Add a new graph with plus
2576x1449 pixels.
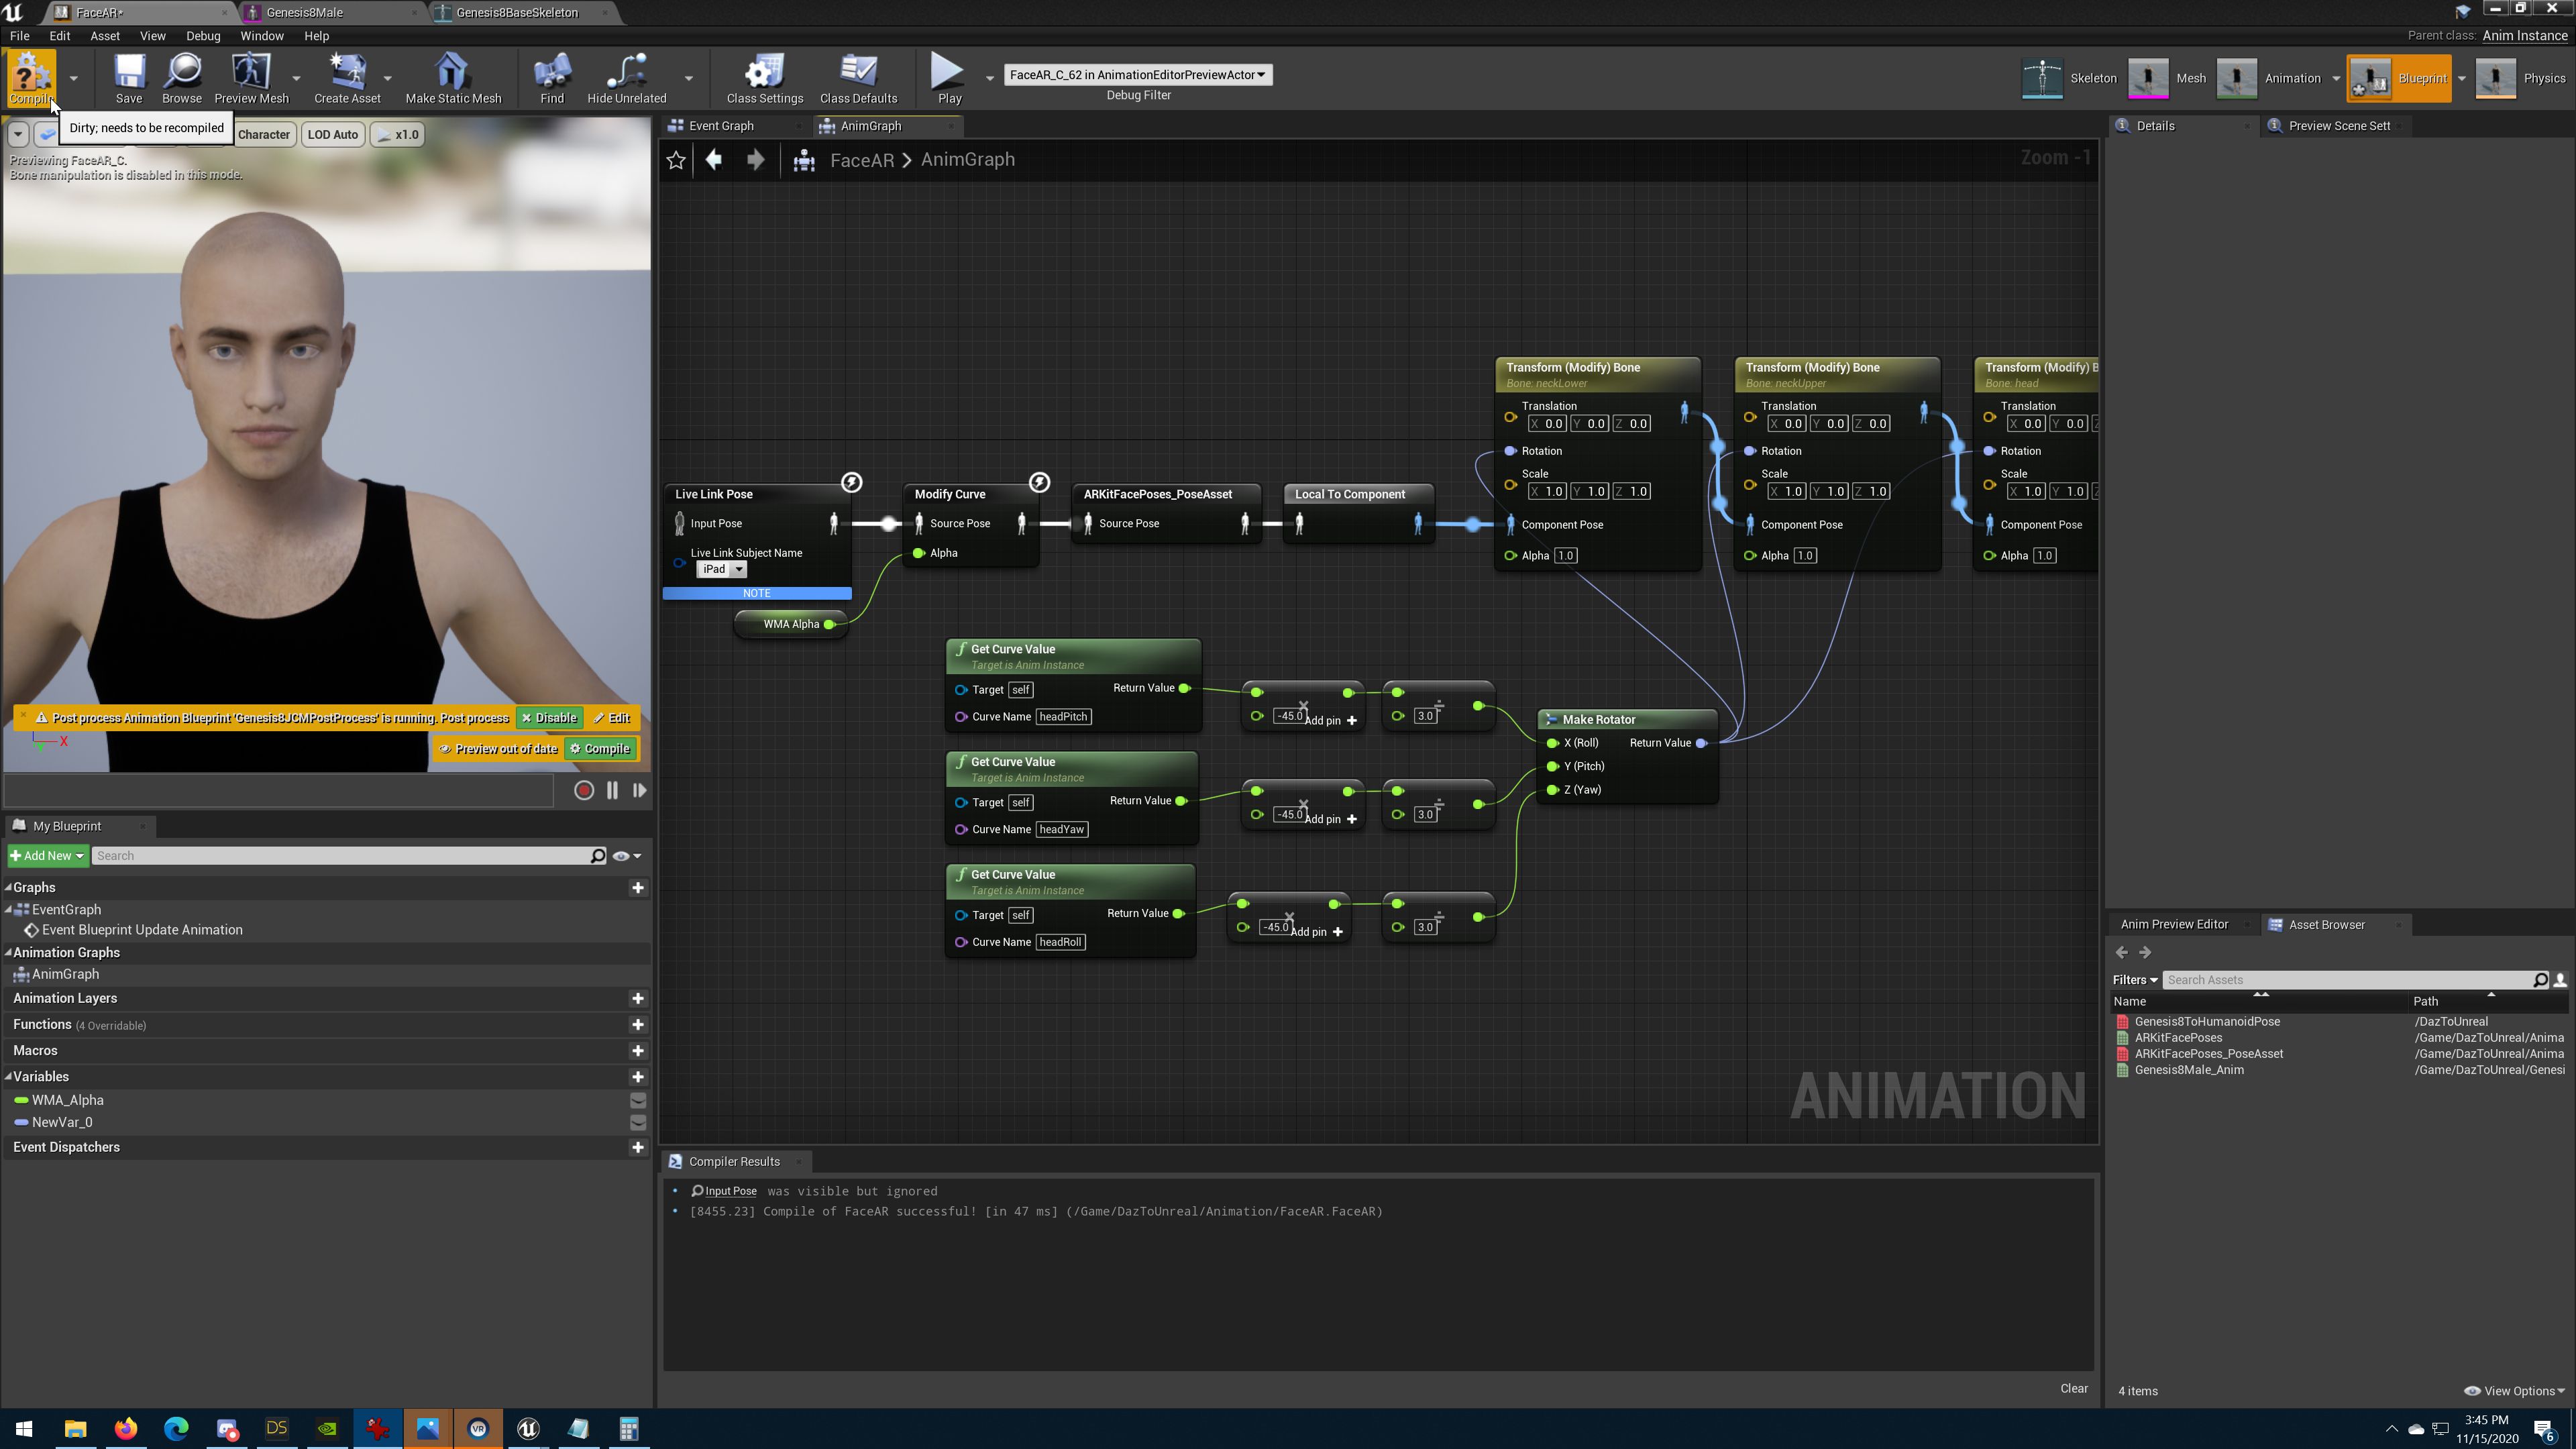click(637, 888)
